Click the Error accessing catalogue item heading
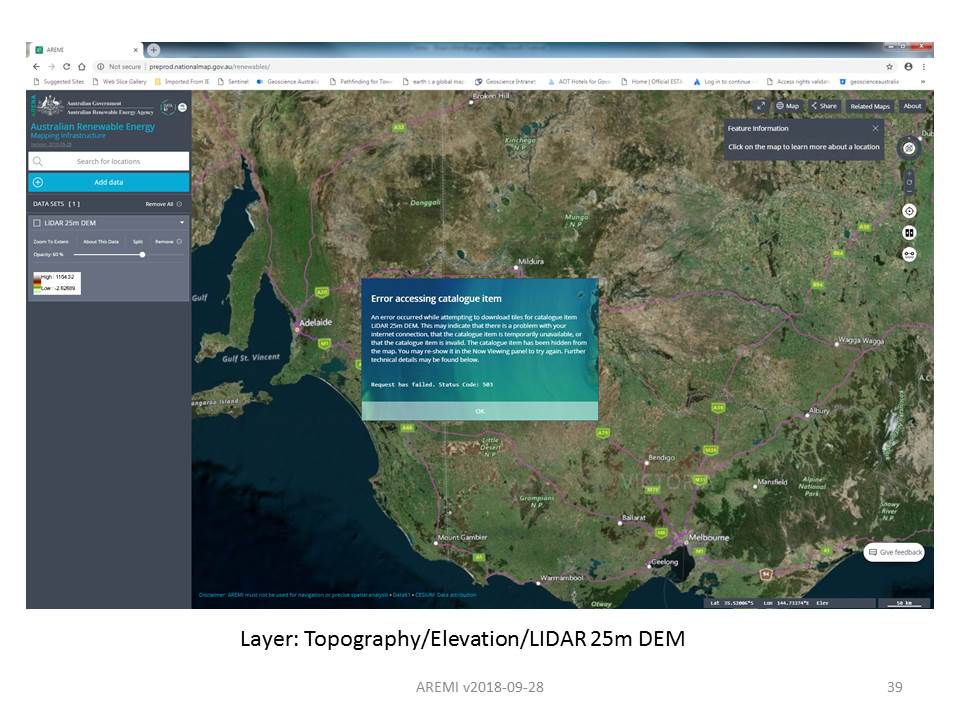The height and width of the screenshot is (720, 960). [x=436, y=299]
